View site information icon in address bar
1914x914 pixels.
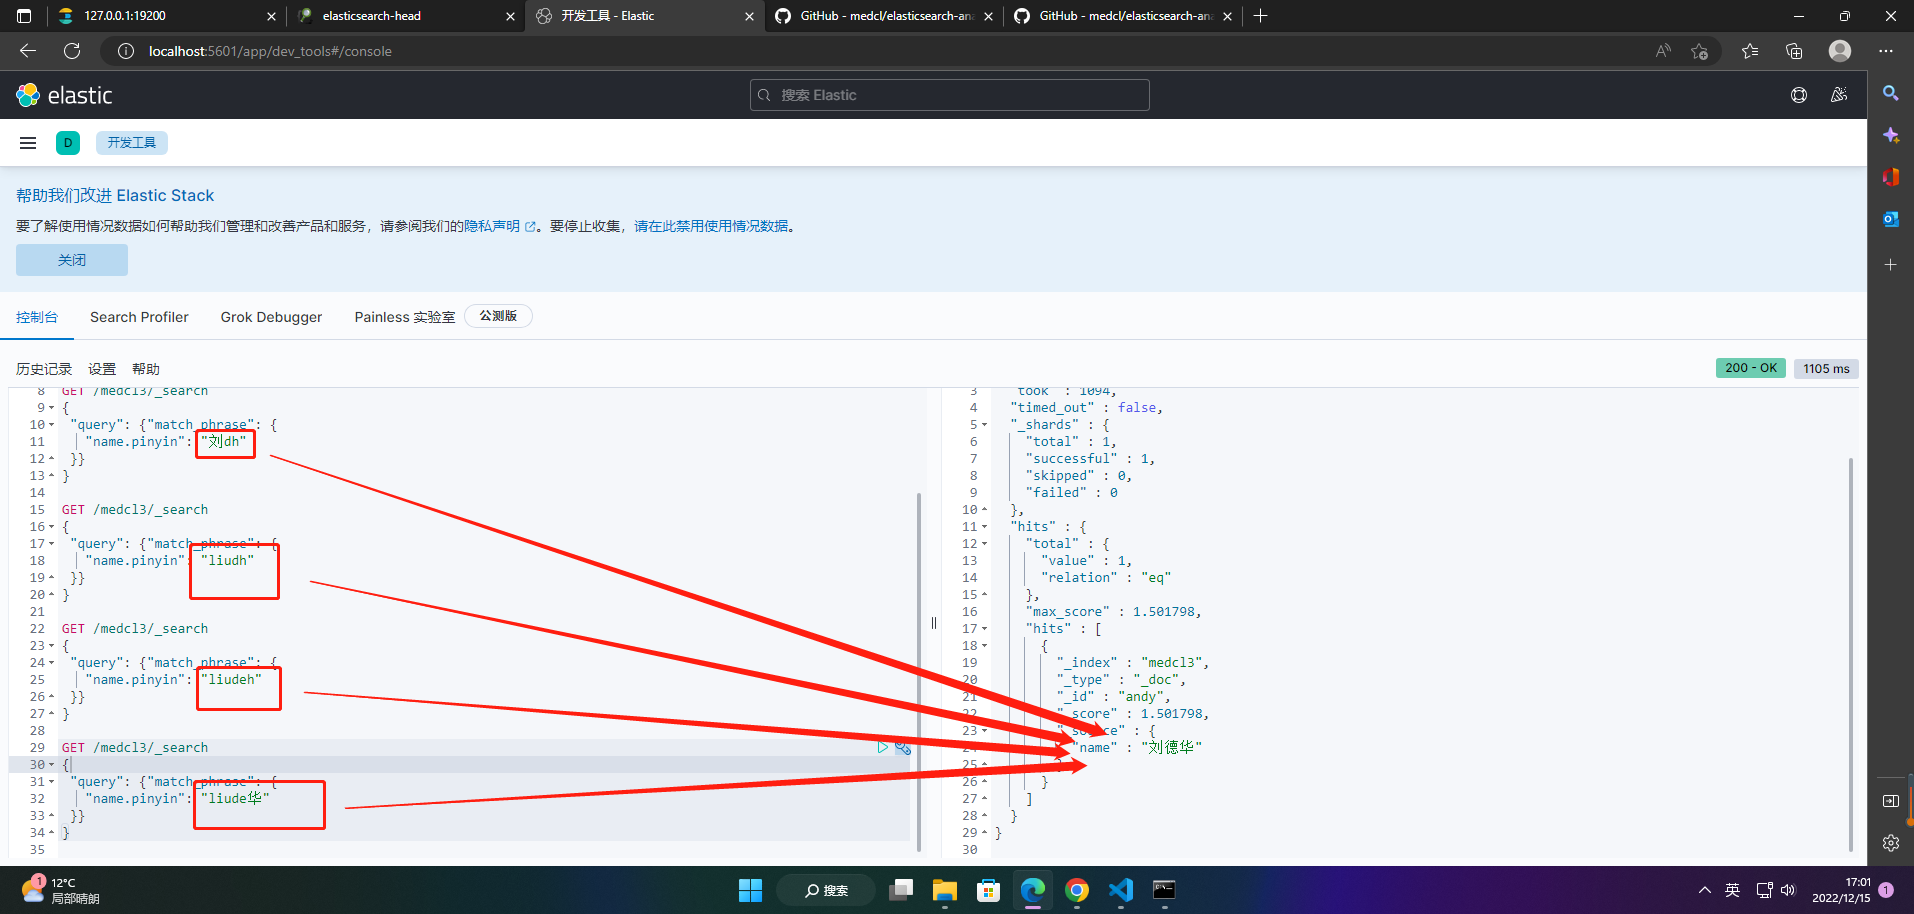(x=126, y=51)
